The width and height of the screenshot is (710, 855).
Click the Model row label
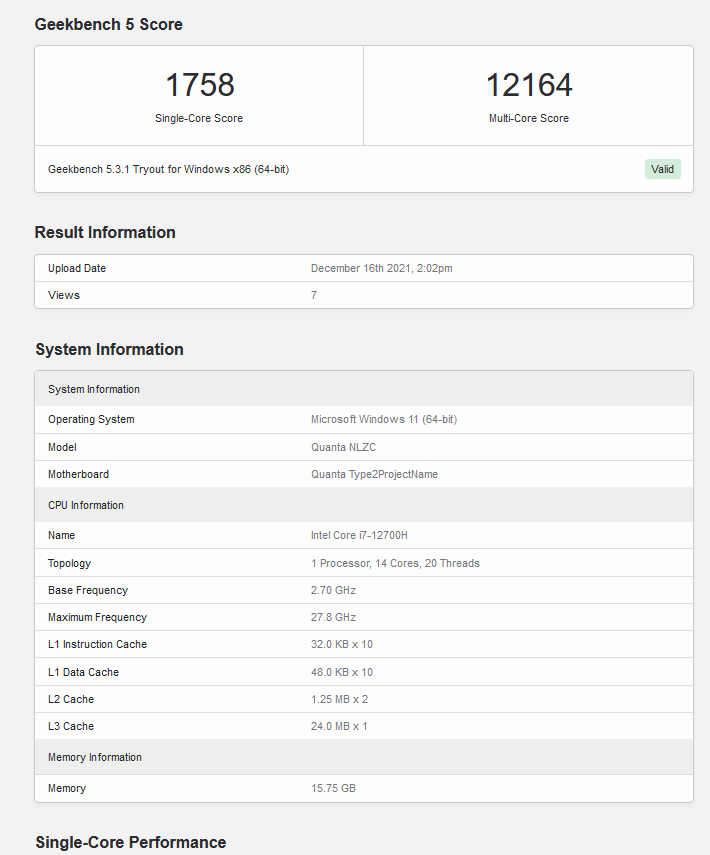tap(62, 447)
